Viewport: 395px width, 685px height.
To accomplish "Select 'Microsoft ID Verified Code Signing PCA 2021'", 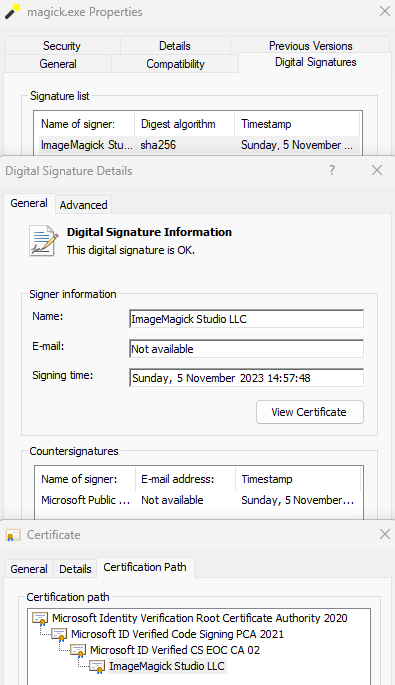I will pyautogui.click(x=177, y=634).
